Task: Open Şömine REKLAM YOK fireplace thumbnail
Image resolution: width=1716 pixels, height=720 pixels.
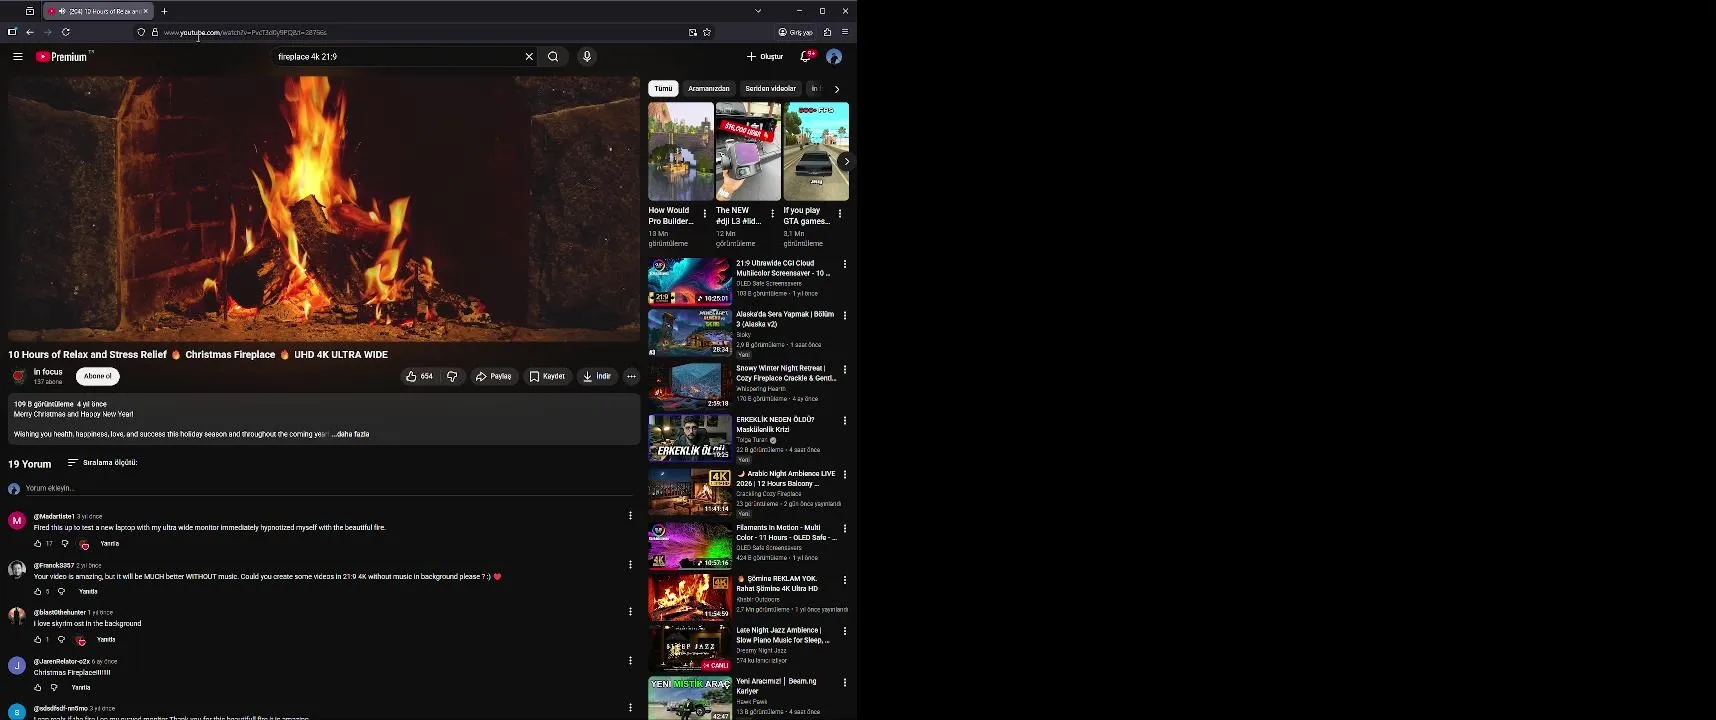Action: coord(689,597)
